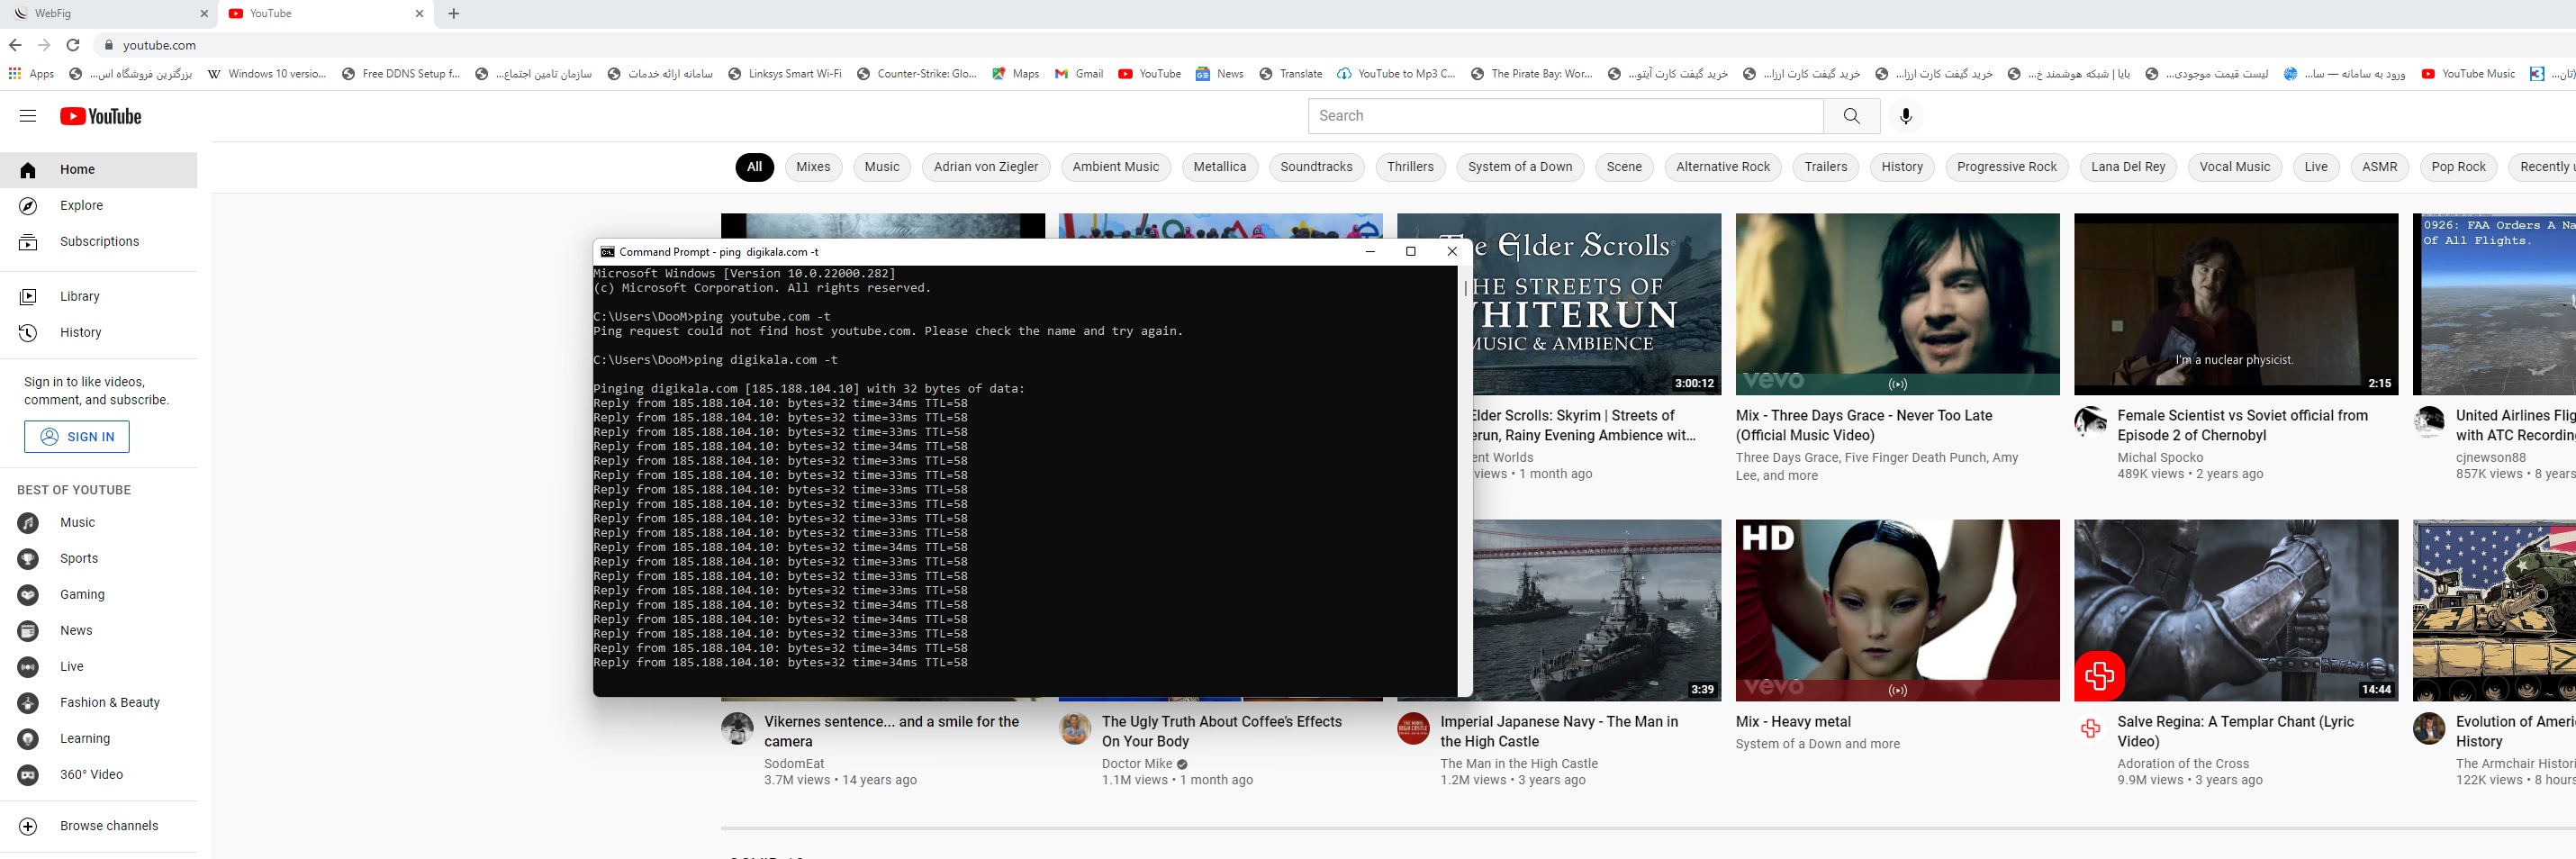Screen dimensions: 2576x859
Task: Open Gaming under Best of YouTube
Action: 99,595
